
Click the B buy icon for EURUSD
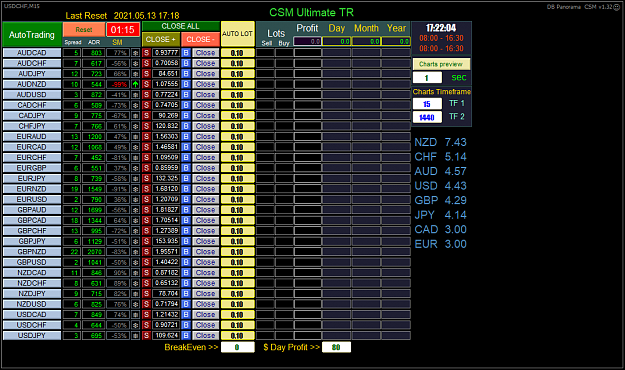tap(186, 199)
